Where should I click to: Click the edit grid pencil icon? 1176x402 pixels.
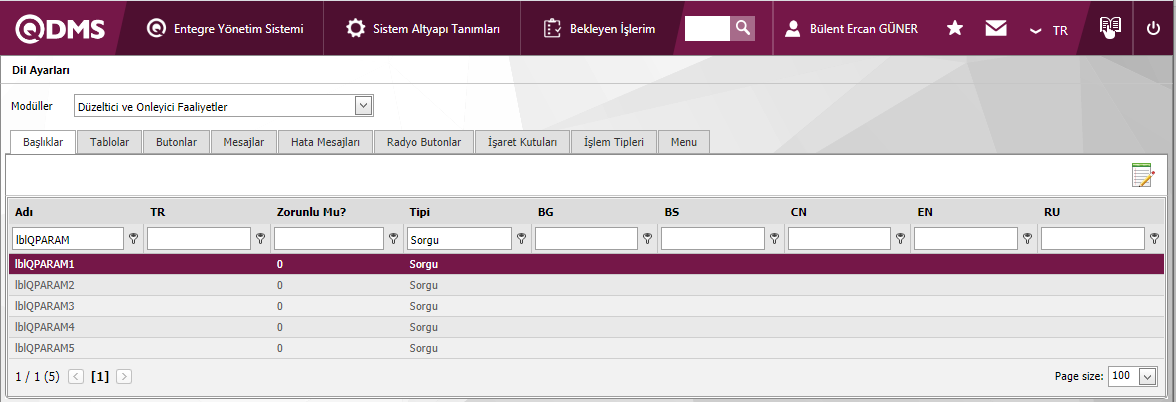[x=1142, y=176]
